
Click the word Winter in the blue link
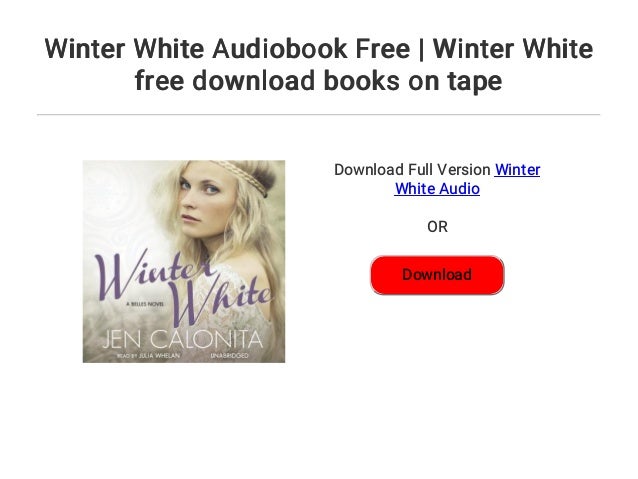[x=518, y=170]
